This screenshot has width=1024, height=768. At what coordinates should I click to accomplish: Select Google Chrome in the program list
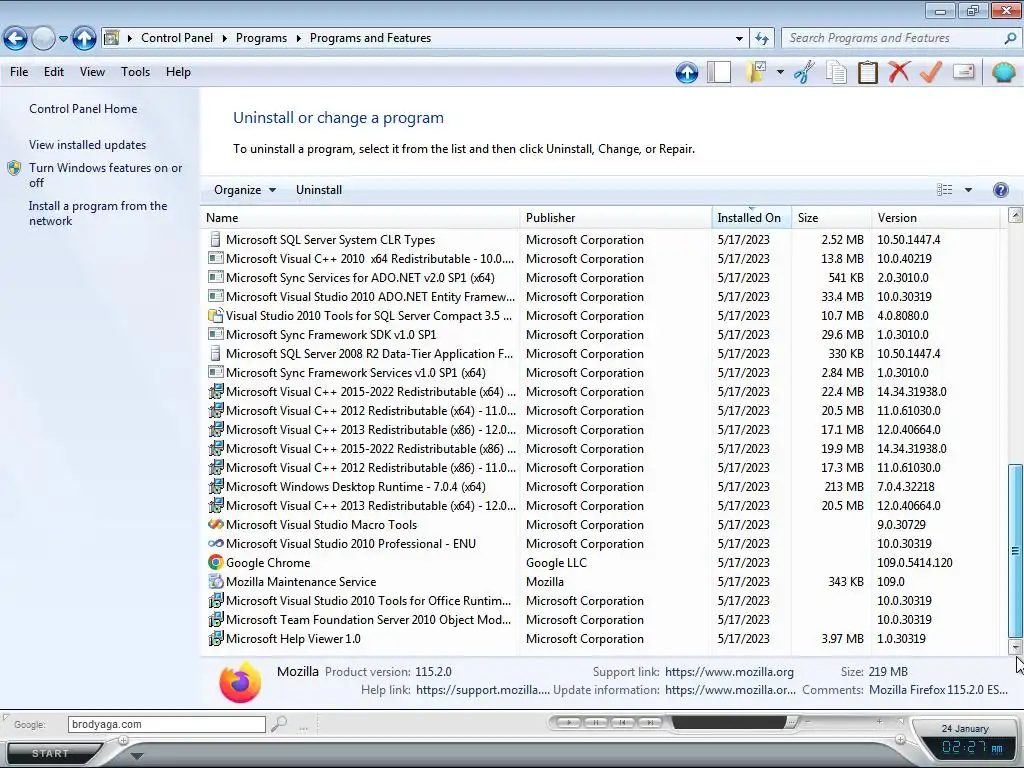[603, 563]
